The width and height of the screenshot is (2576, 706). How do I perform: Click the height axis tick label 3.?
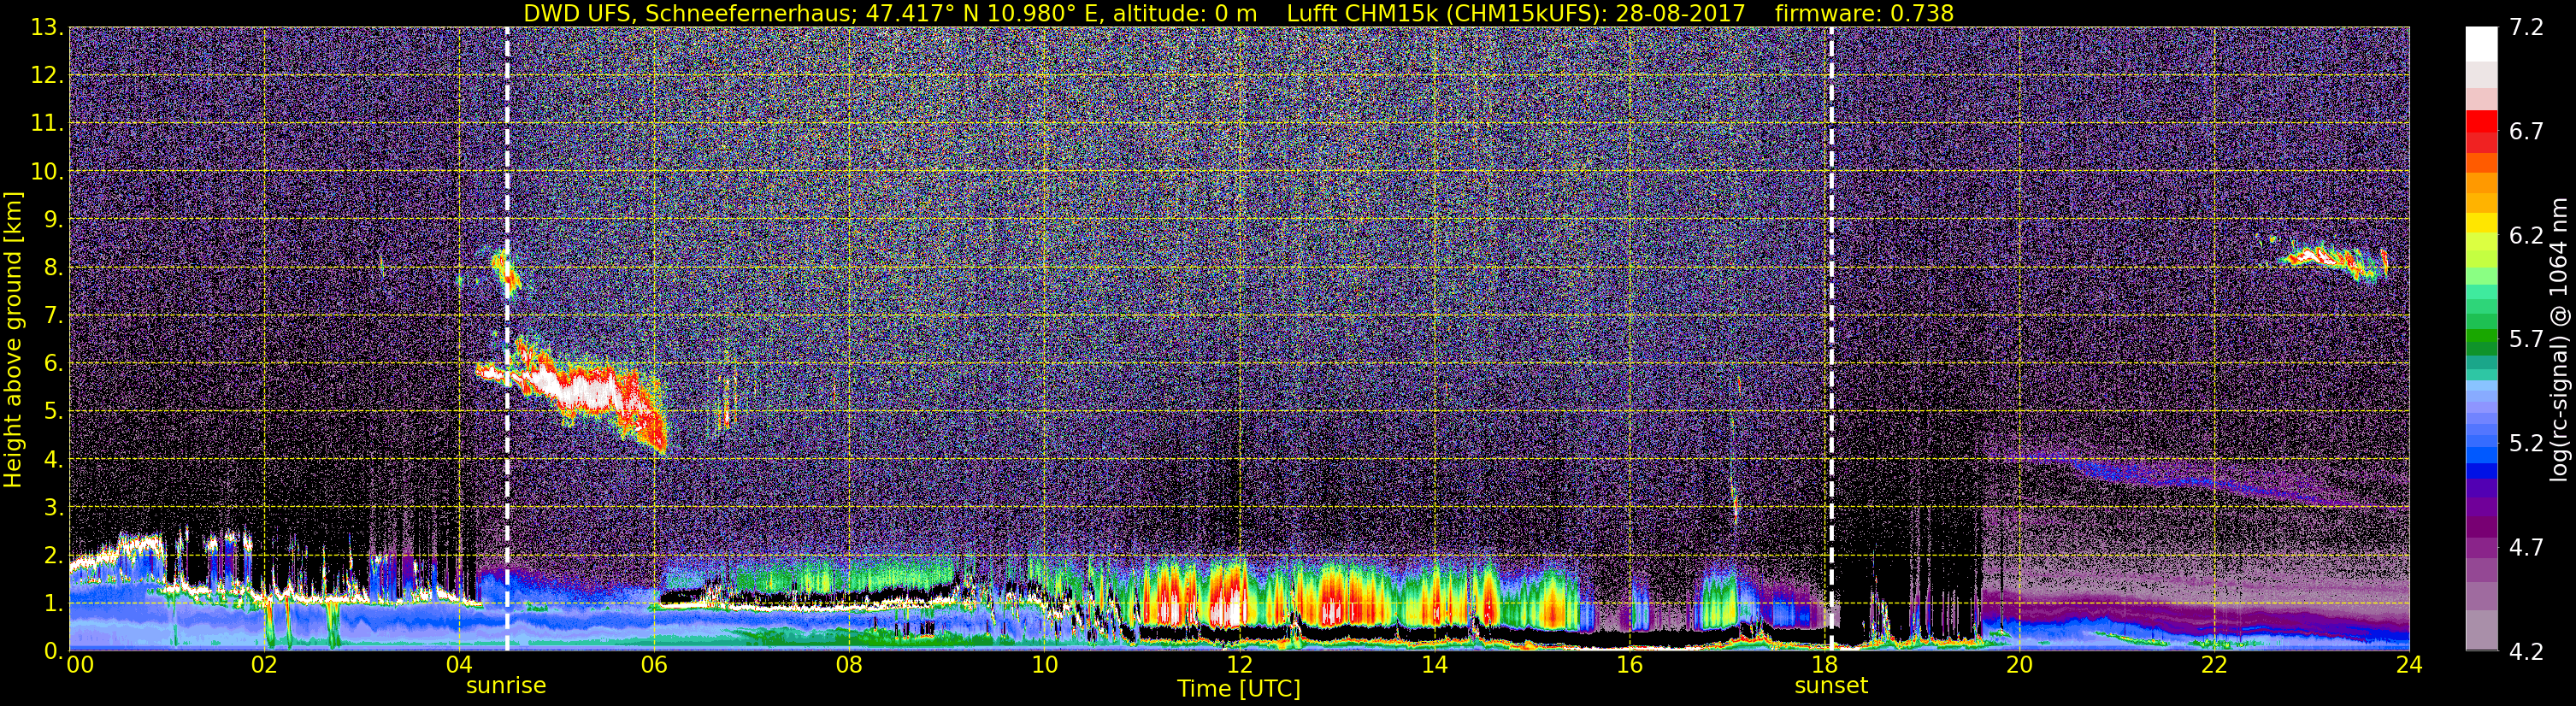(53, 508)
